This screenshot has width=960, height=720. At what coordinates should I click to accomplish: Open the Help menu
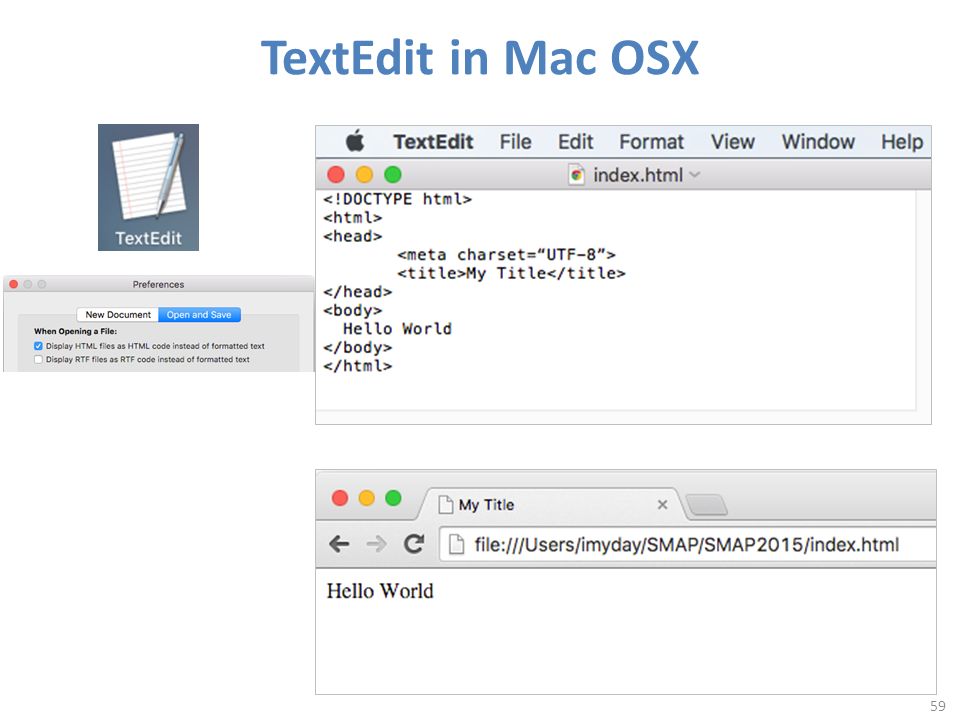coord(902,142)
